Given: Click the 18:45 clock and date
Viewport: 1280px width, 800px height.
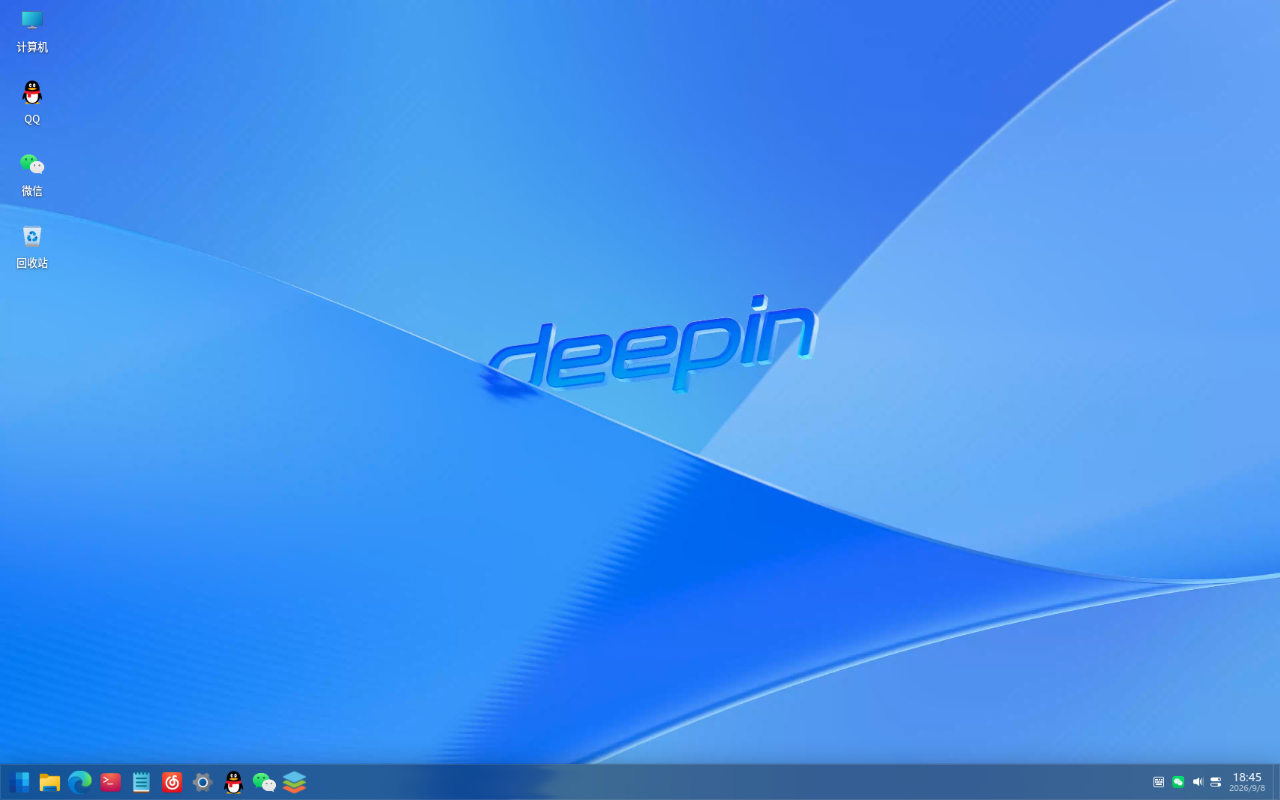Looking at the screenshot, I should pyautogui.click(x=1247, y=782).
